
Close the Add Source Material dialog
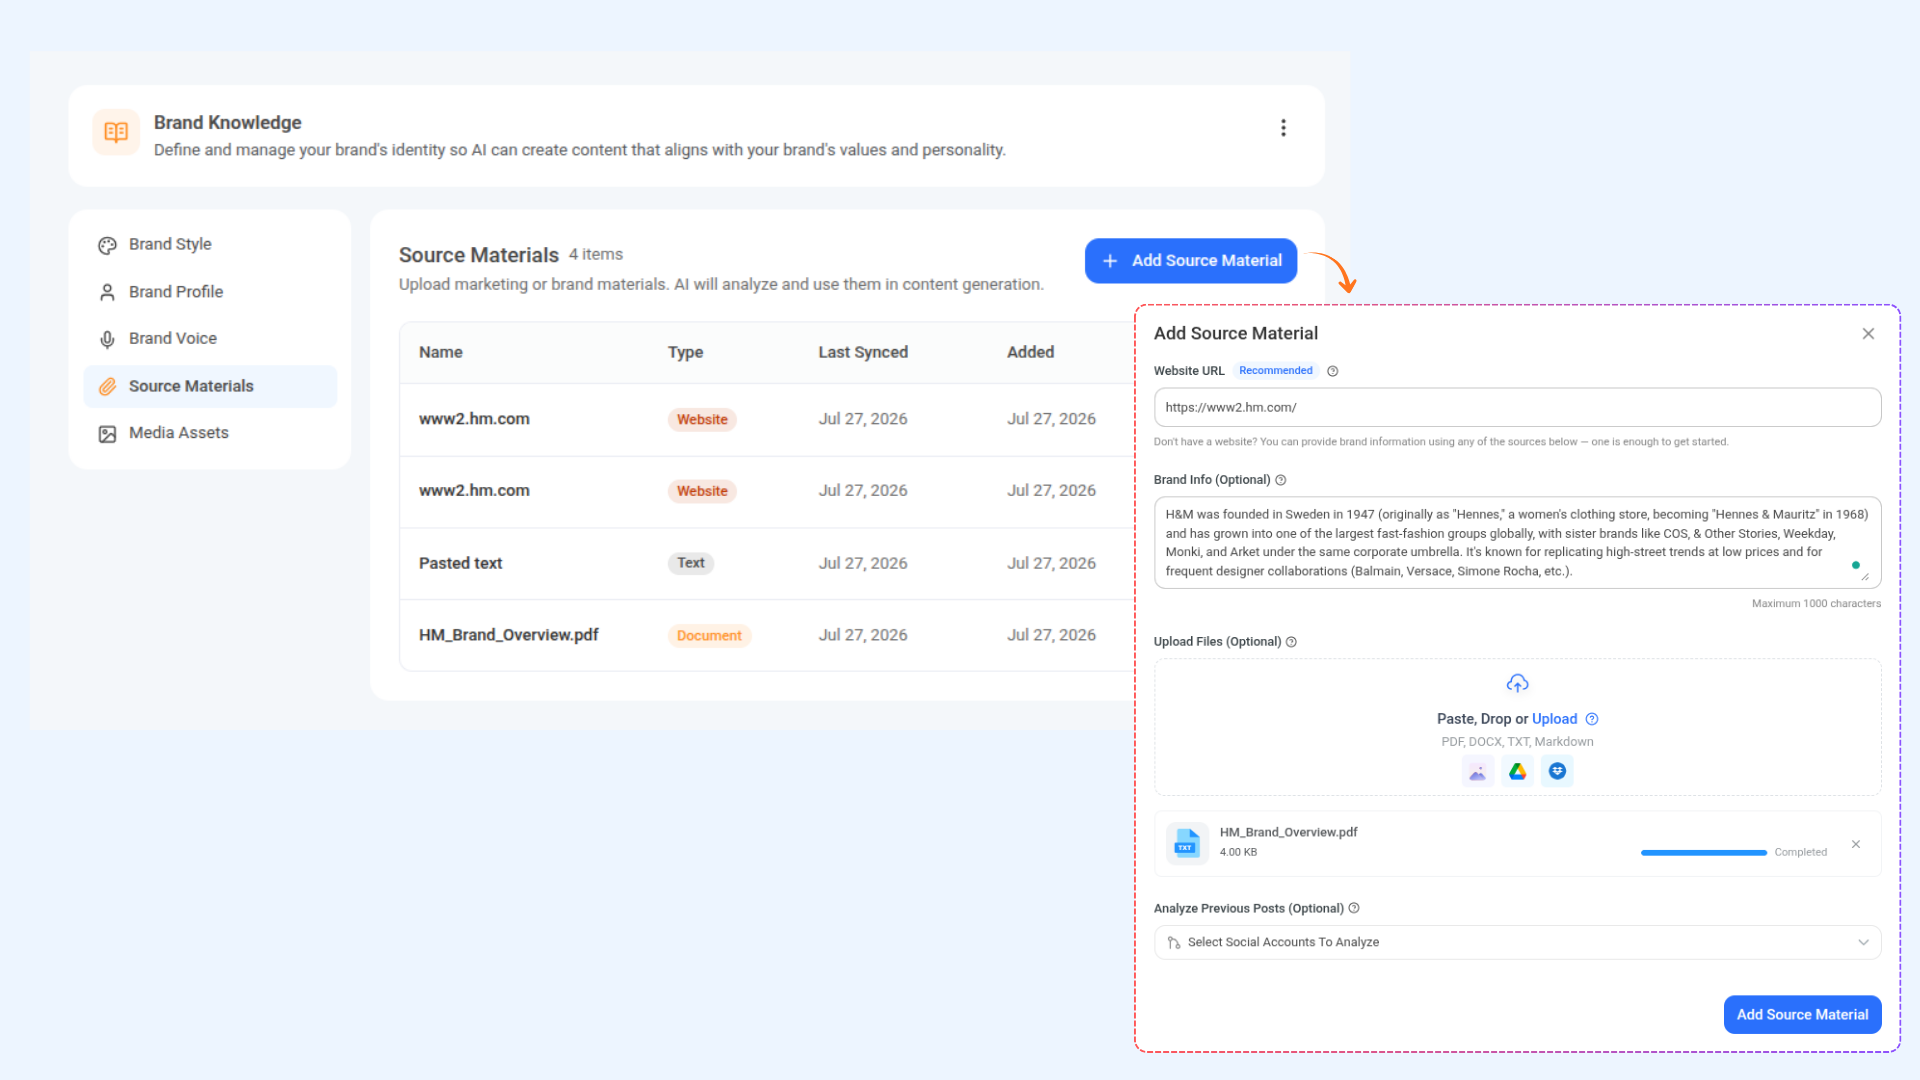coord(1868,334)
